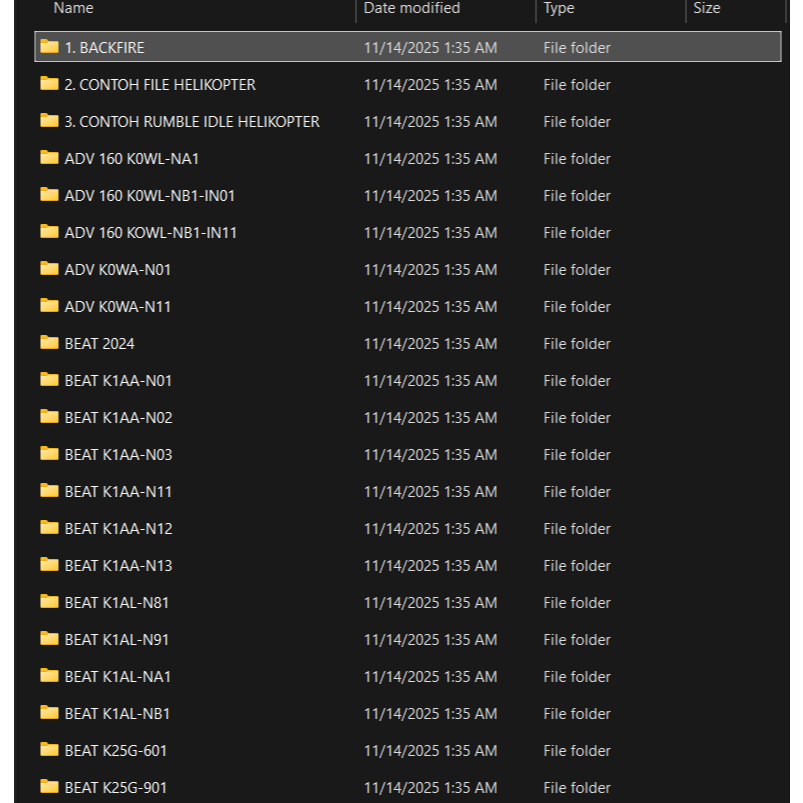Click the folder icon beside ADV K0WA-N01

(x=48, y=269)
